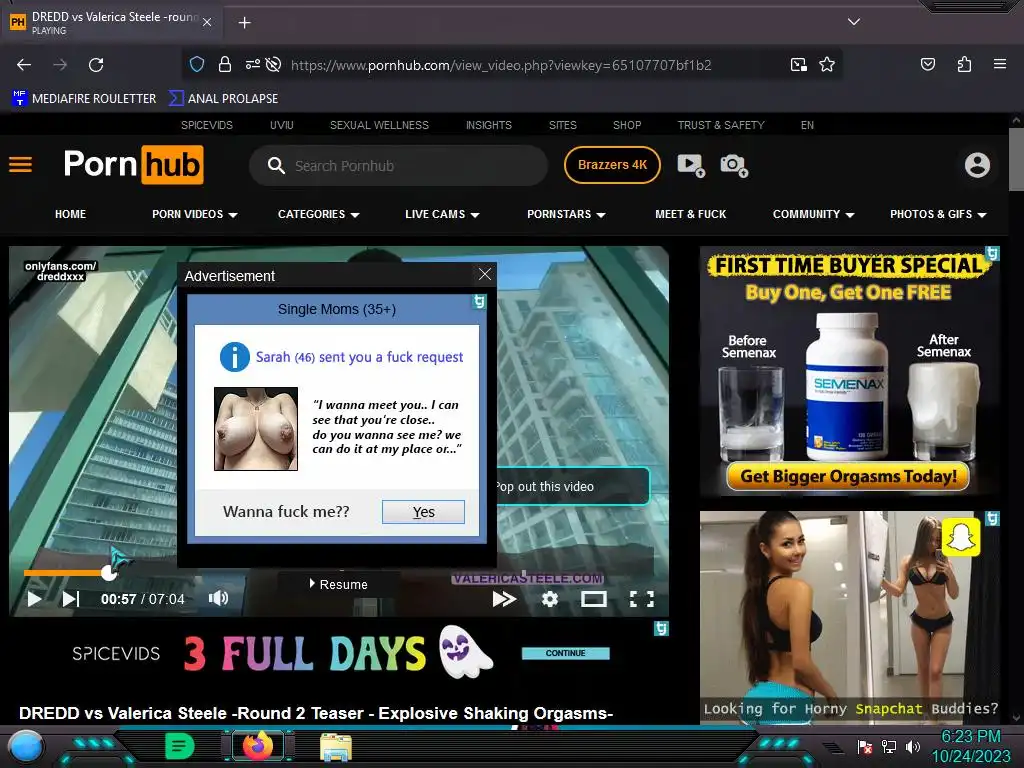
Task: Open the TRUST & SAFETY link
Action: 720,125
